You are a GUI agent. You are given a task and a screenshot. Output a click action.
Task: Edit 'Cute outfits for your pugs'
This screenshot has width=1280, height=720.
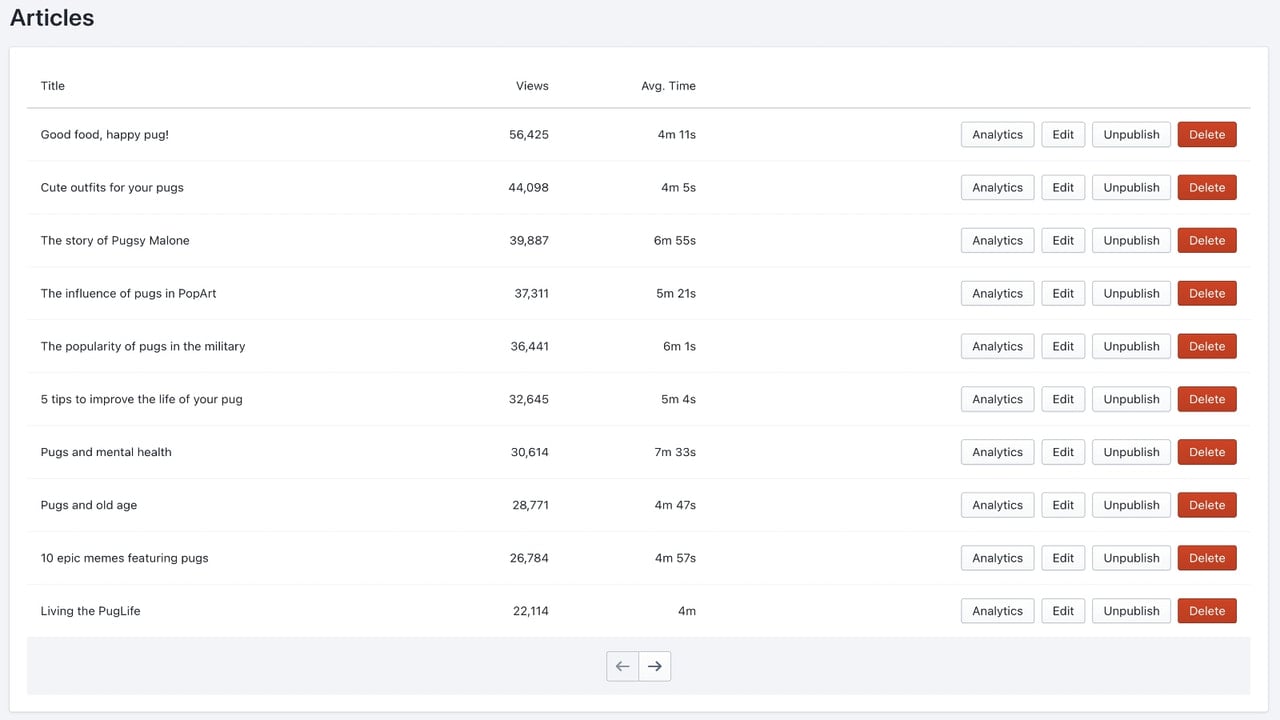click(x=1063, y=188)
